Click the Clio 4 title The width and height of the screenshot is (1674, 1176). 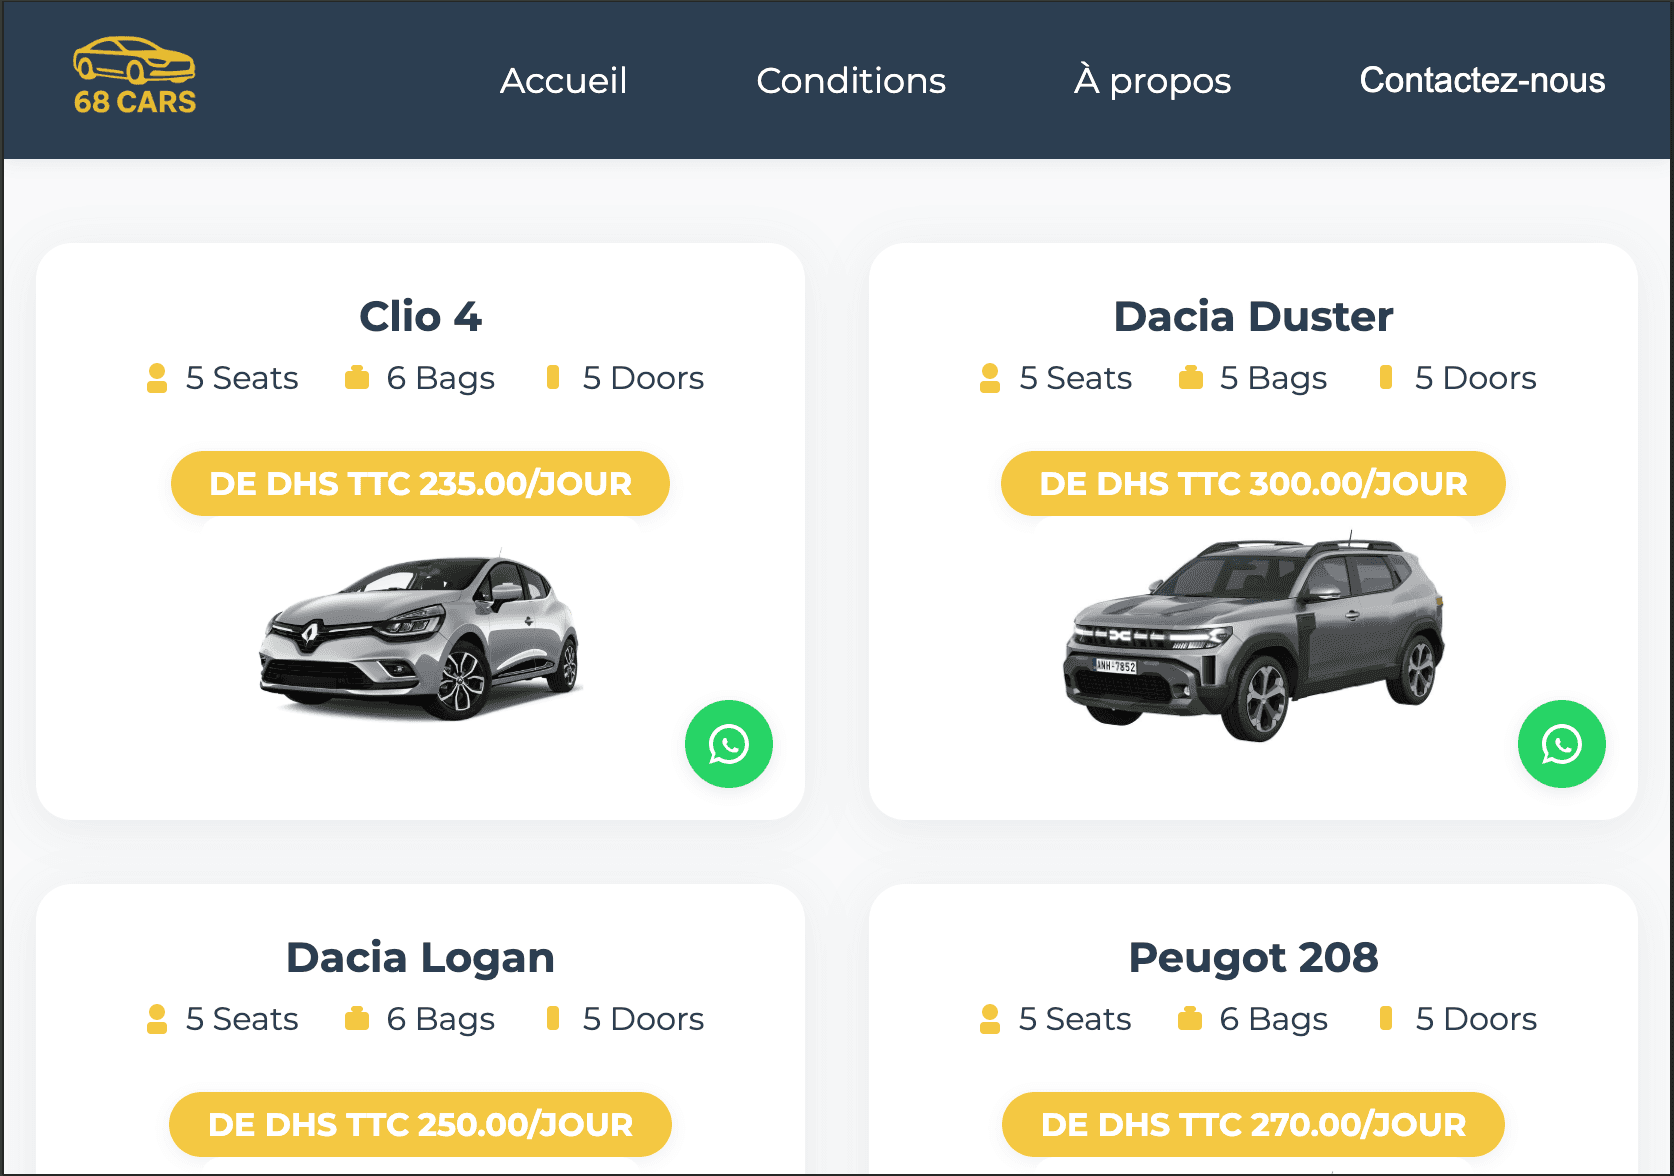coord(420,316)
